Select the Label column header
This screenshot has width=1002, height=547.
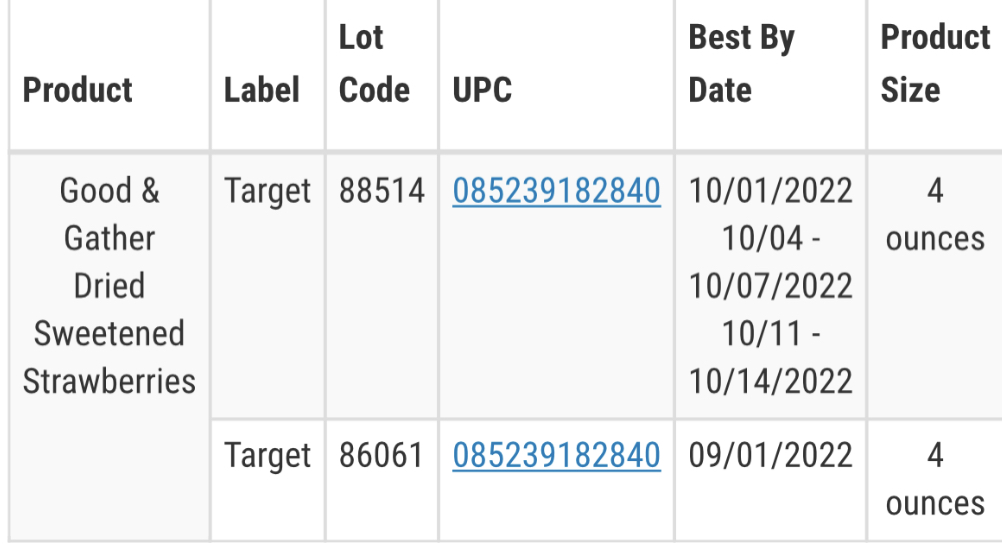(261, 89)
